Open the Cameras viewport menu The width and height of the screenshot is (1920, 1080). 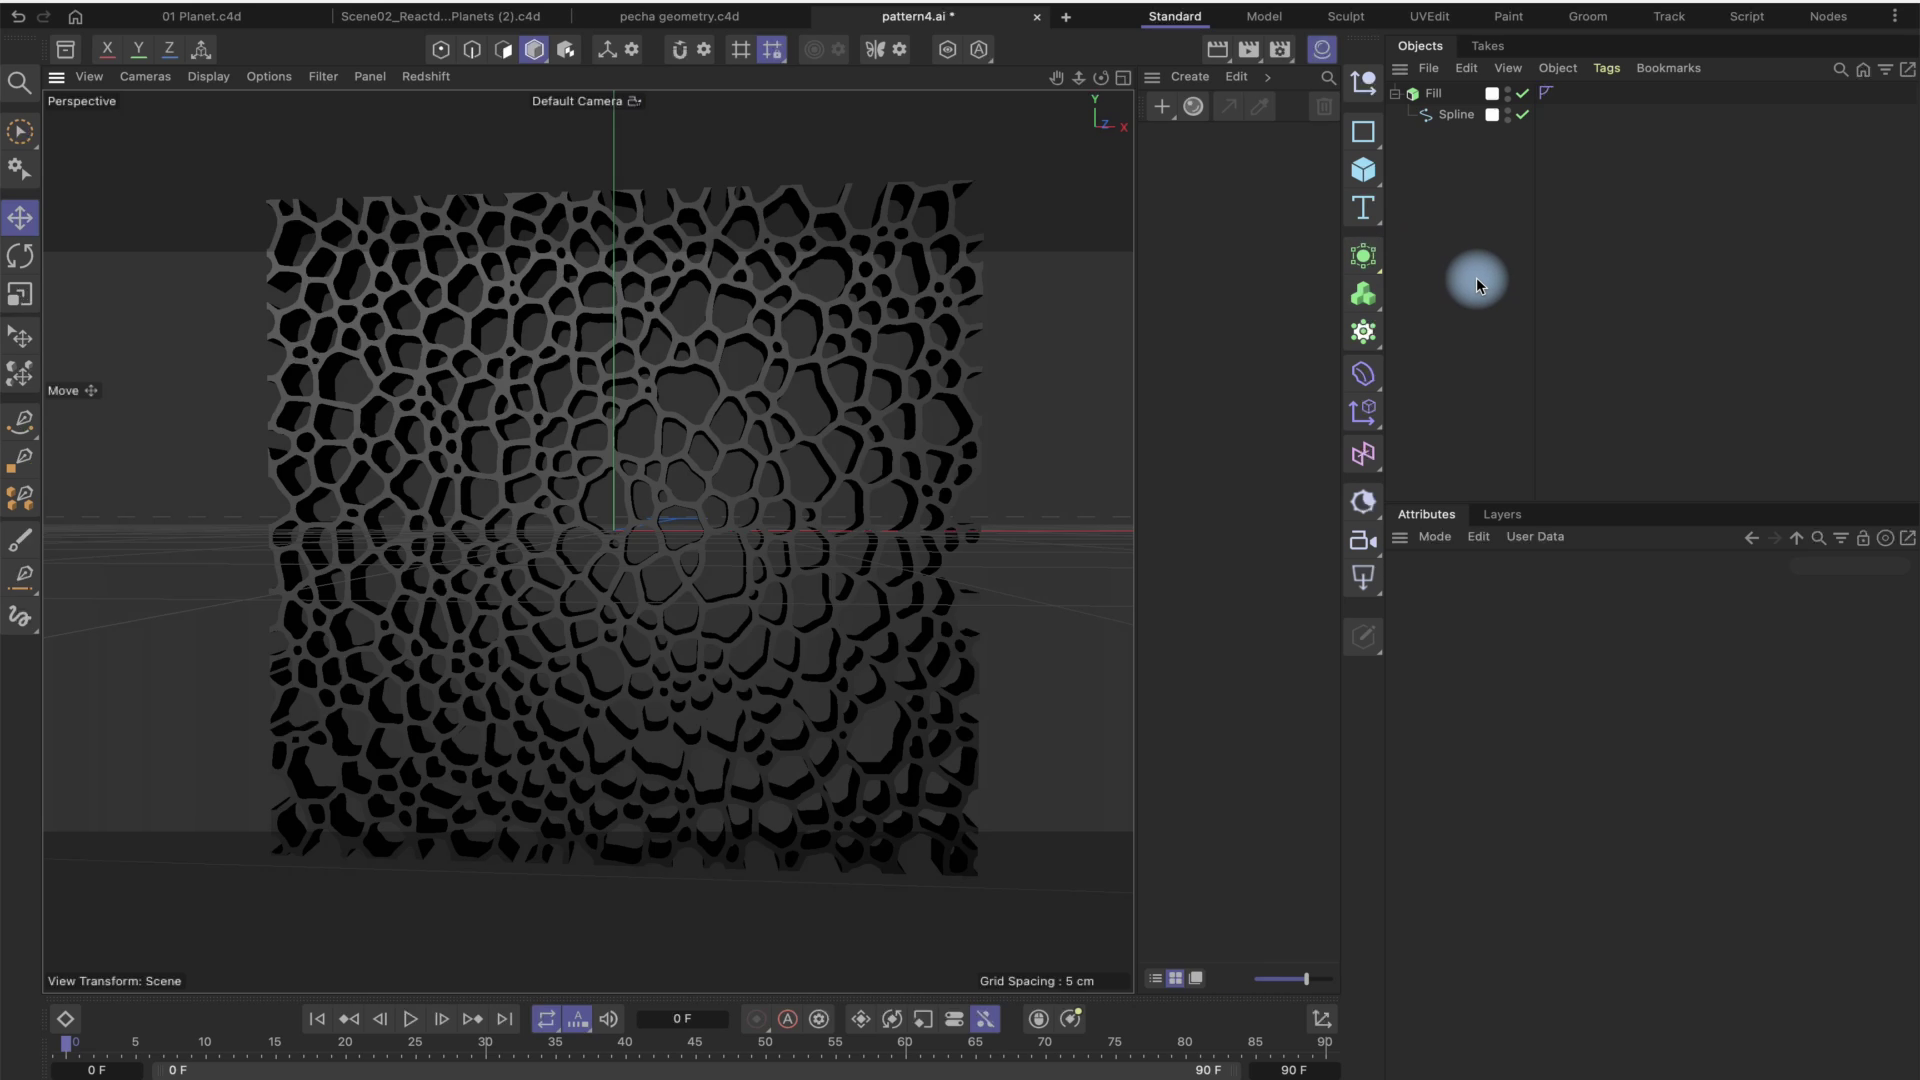[145, 77]
